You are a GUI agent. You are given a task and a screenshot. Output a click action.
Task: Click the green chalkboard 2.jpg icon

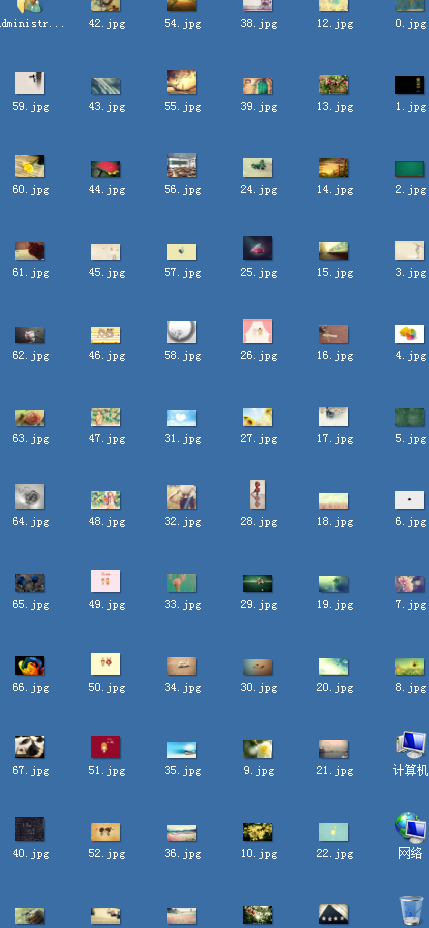pyautogui.click(x=409, y=169)
